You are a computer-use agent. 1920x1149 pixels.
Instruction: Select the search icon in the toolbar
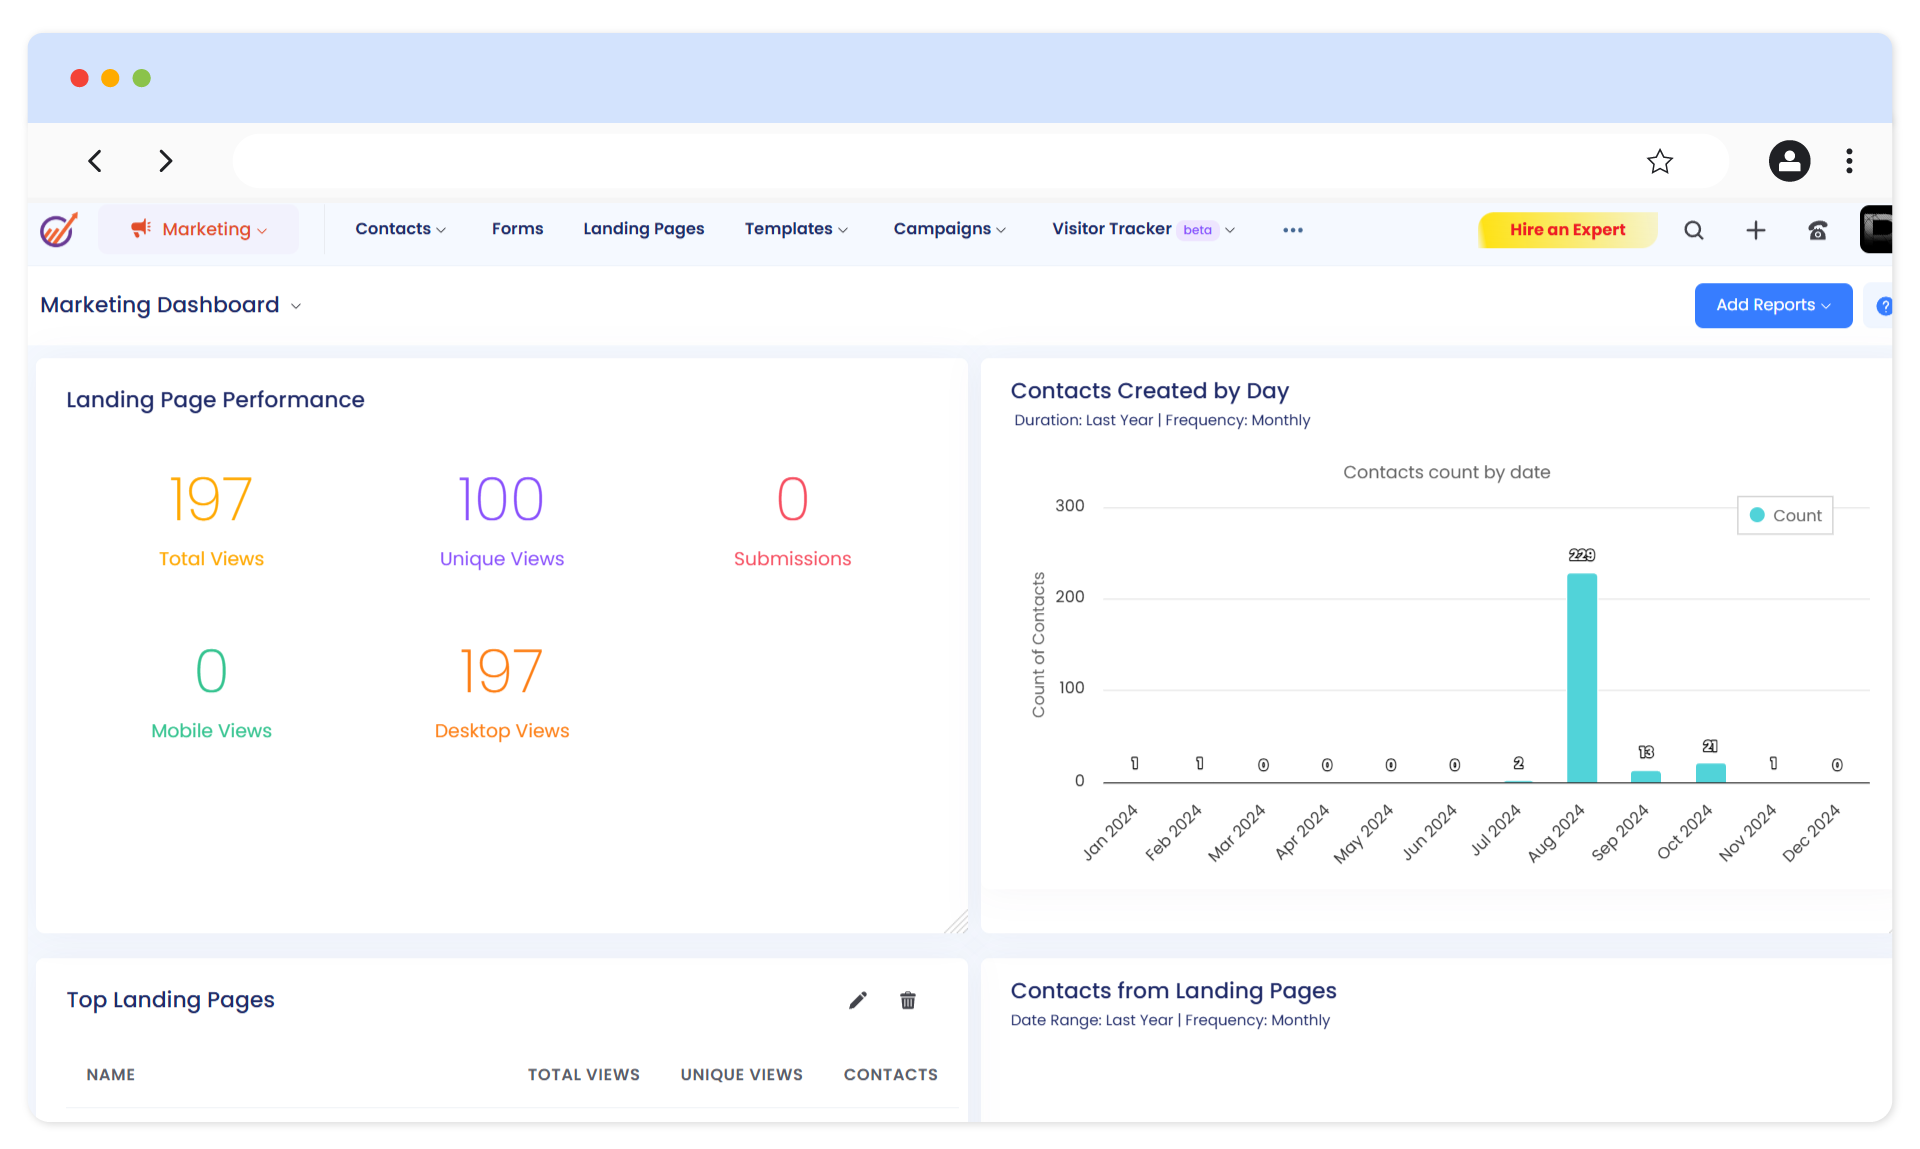pos(1694,229)
